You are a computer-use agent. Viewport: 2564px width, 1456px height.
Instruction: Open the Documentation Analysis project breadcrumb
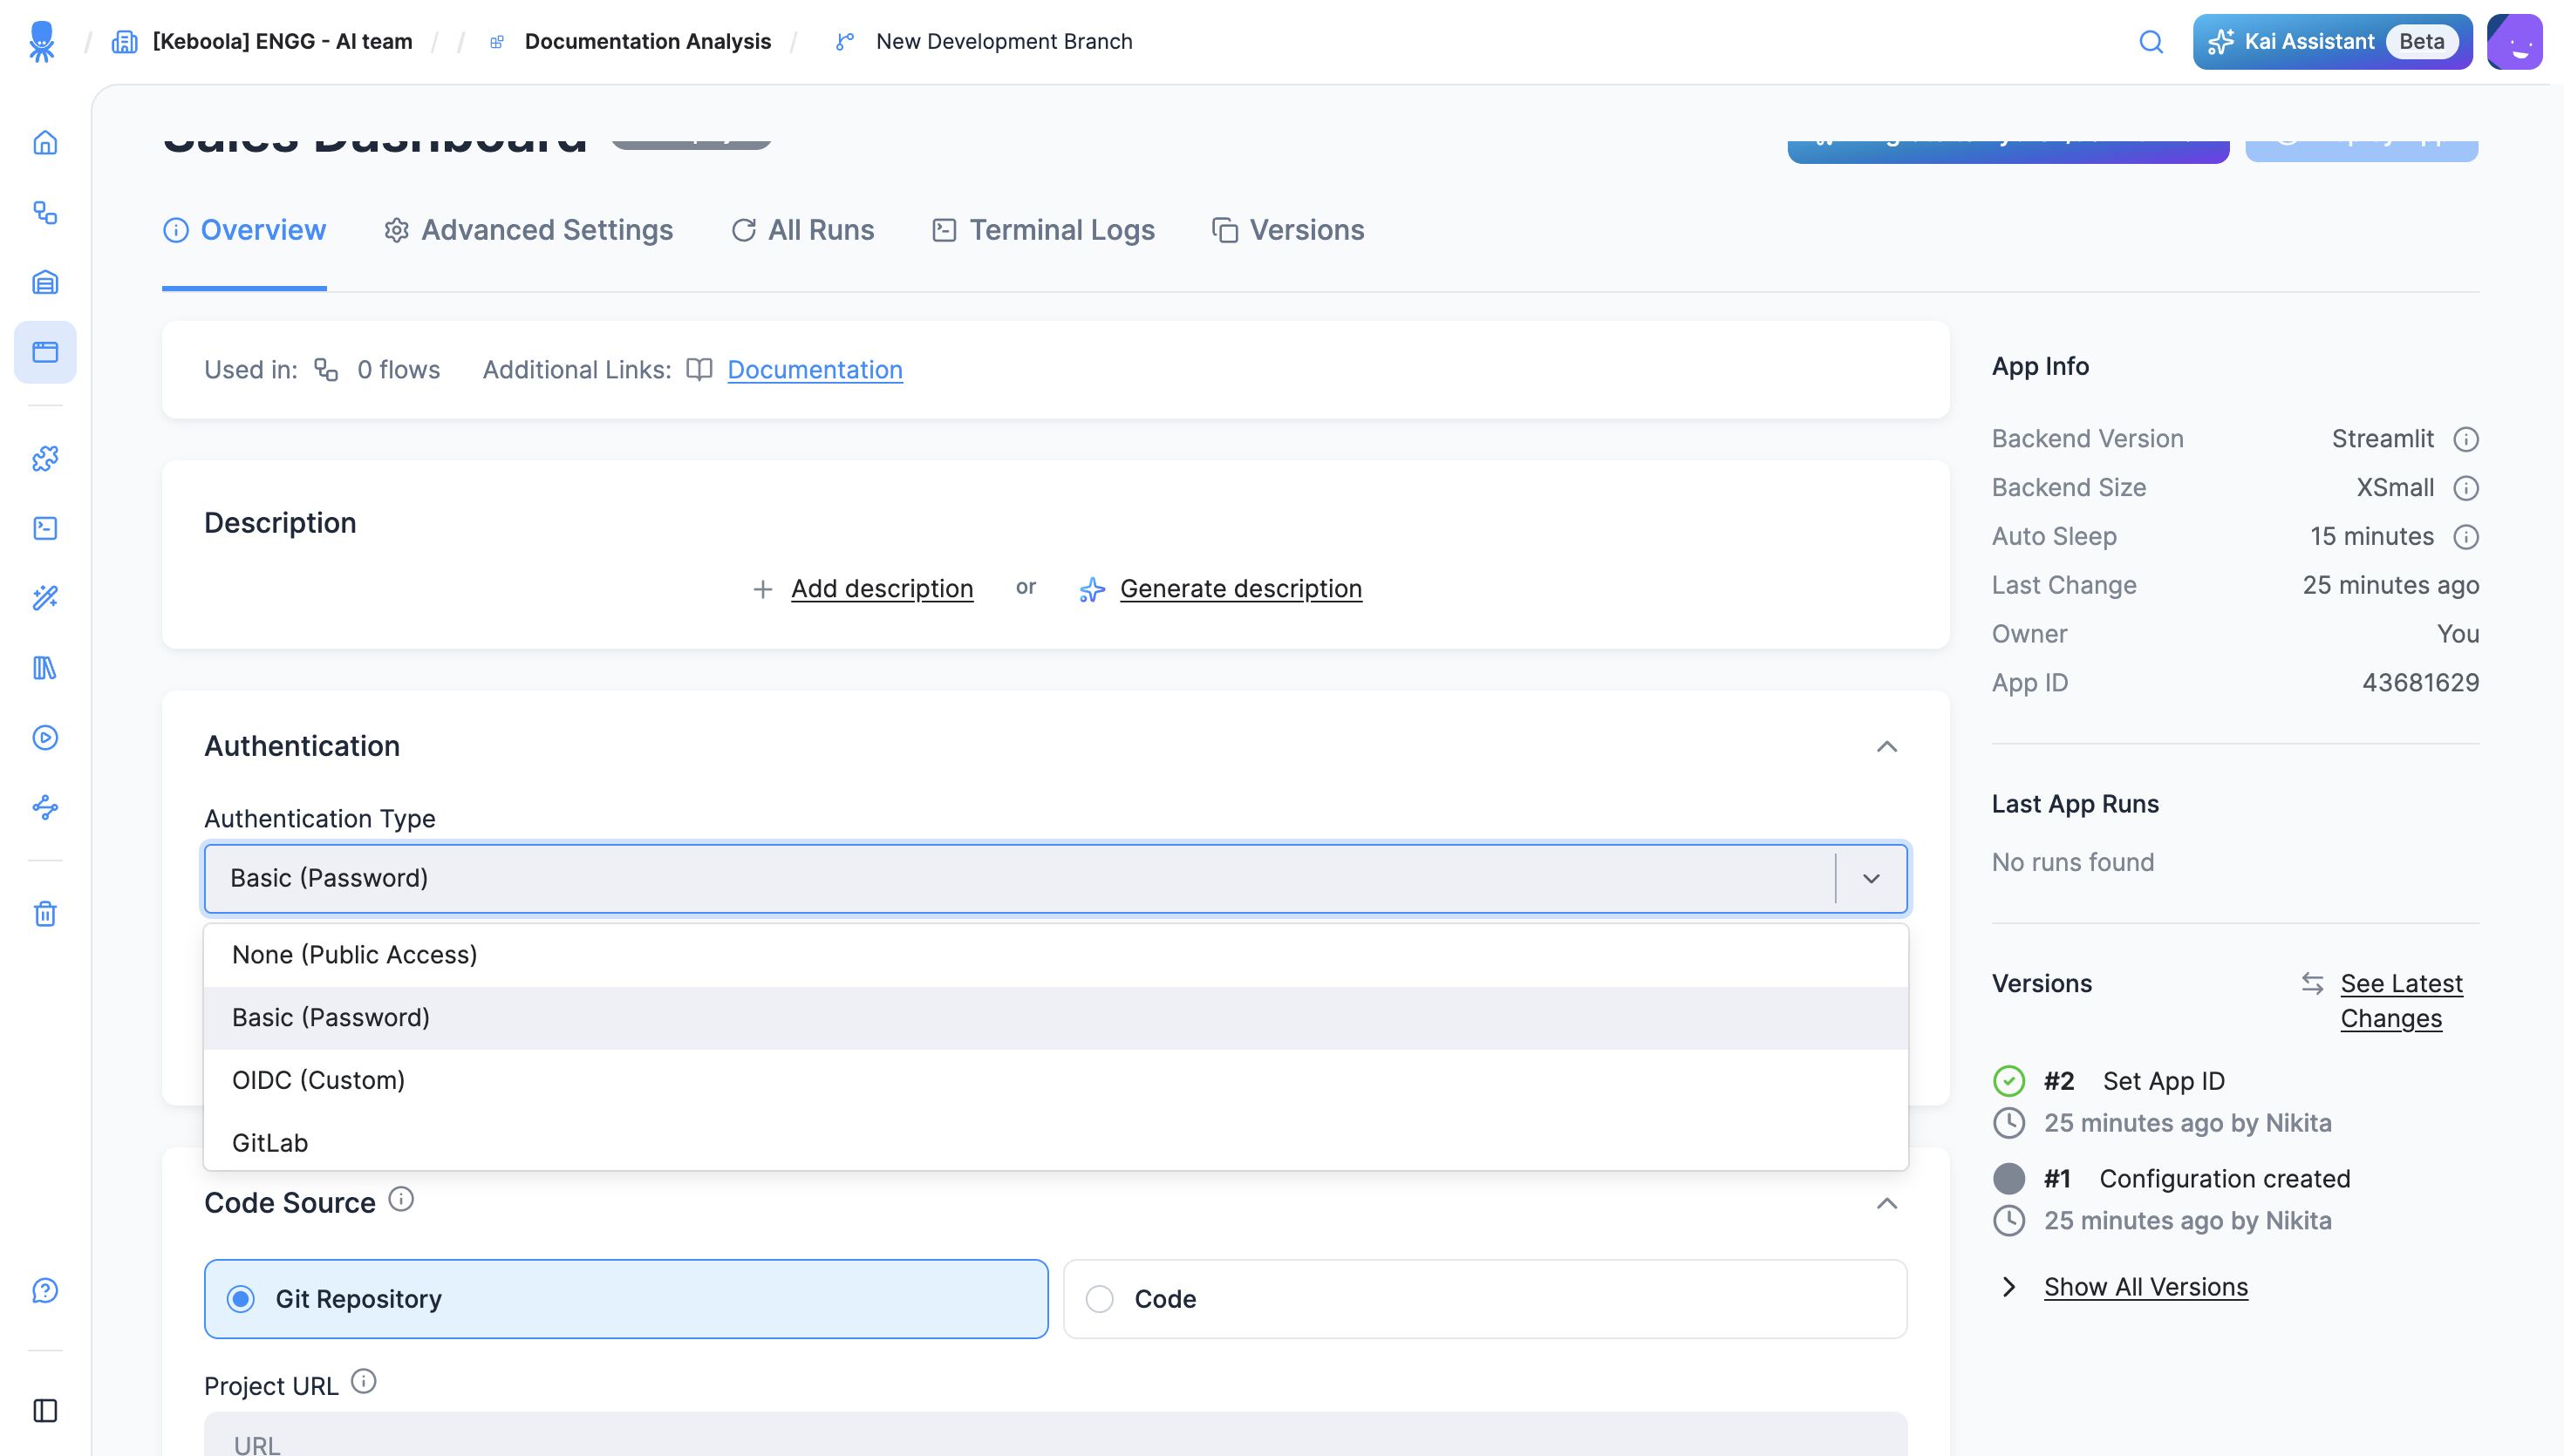(x=647, y=42)
